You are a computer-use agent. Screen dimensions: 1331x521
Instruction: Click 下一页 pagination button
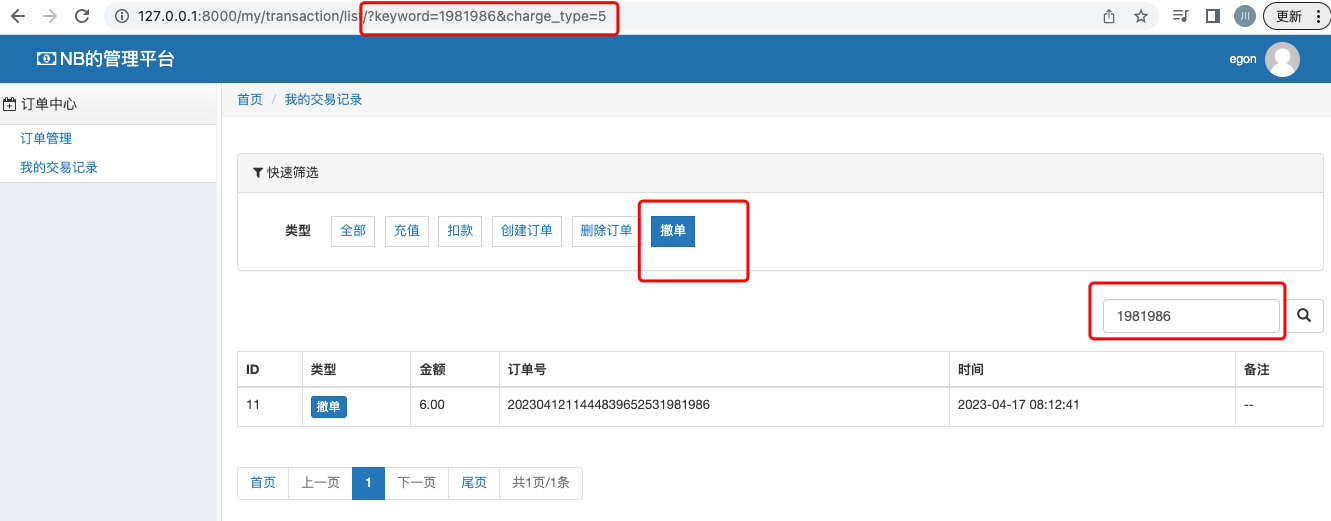(416, 483)
